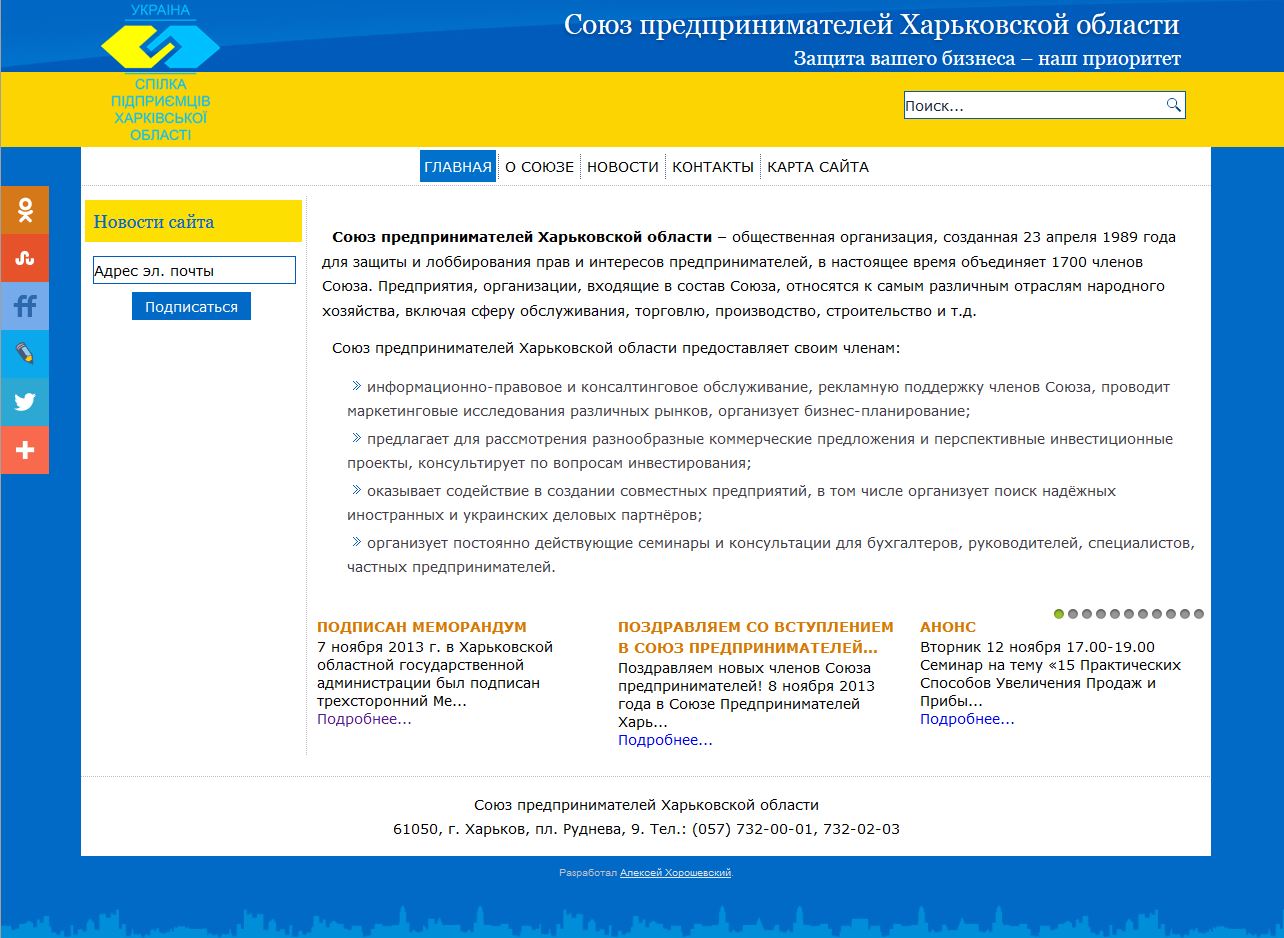
Task: Click the StumbleUpon share icon
Action: 25,258
